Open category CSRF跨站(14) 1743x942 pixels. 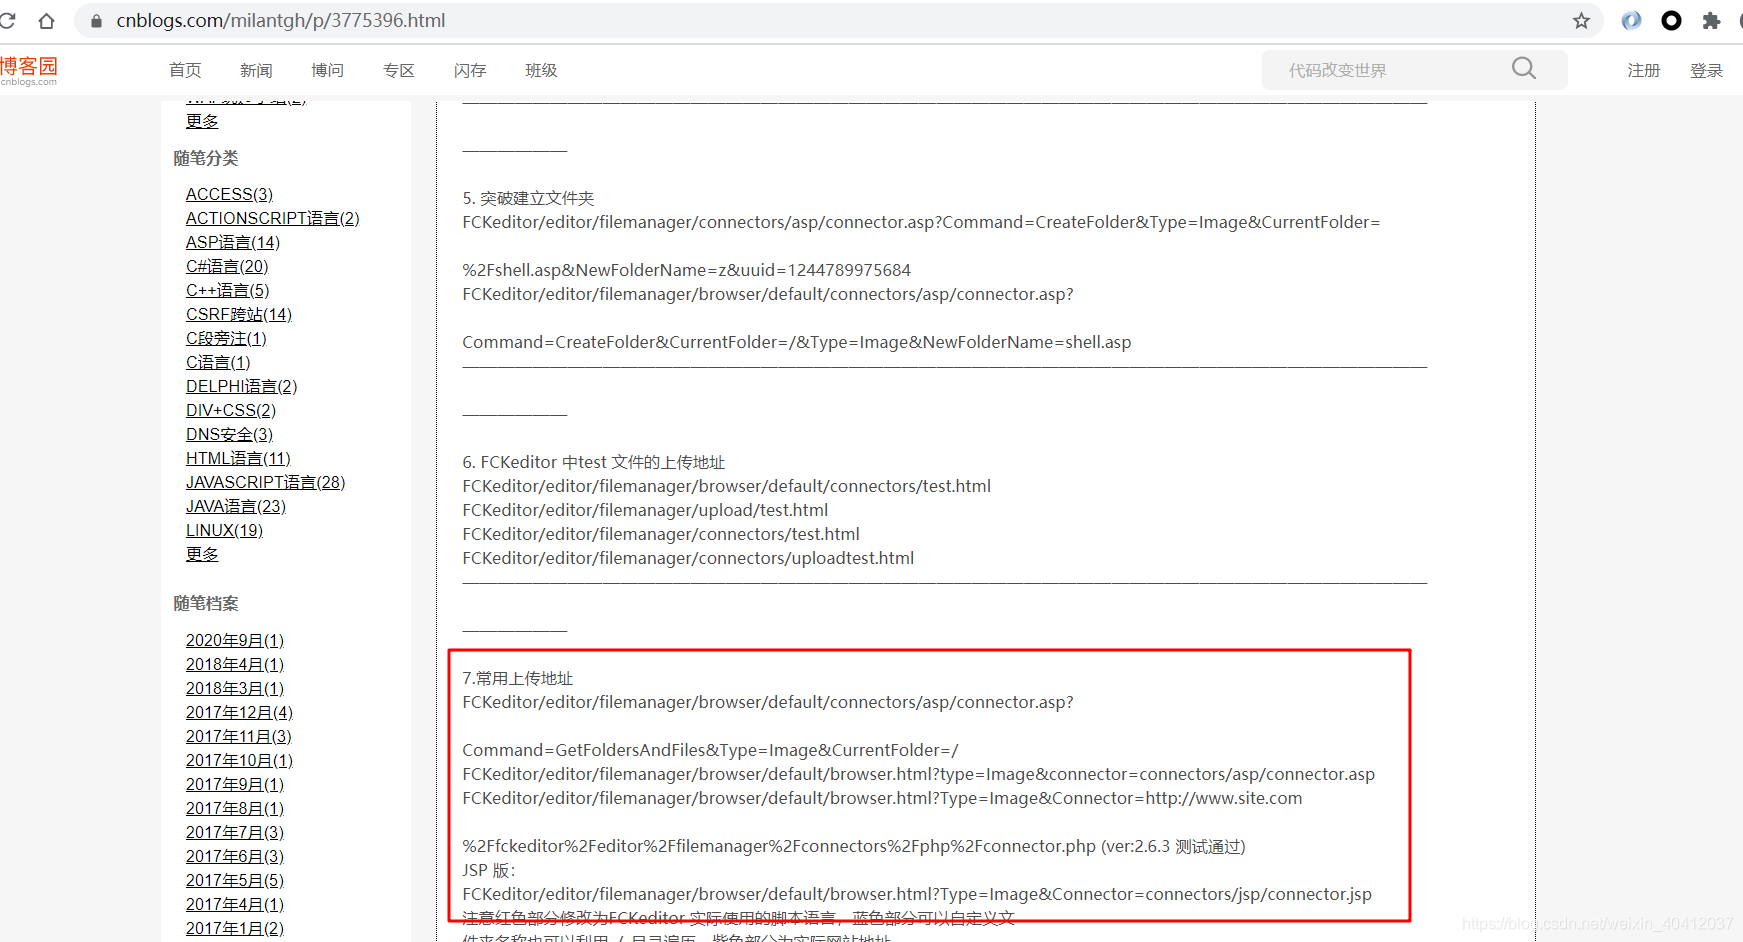pyautogui.click(x=238, y=314)
